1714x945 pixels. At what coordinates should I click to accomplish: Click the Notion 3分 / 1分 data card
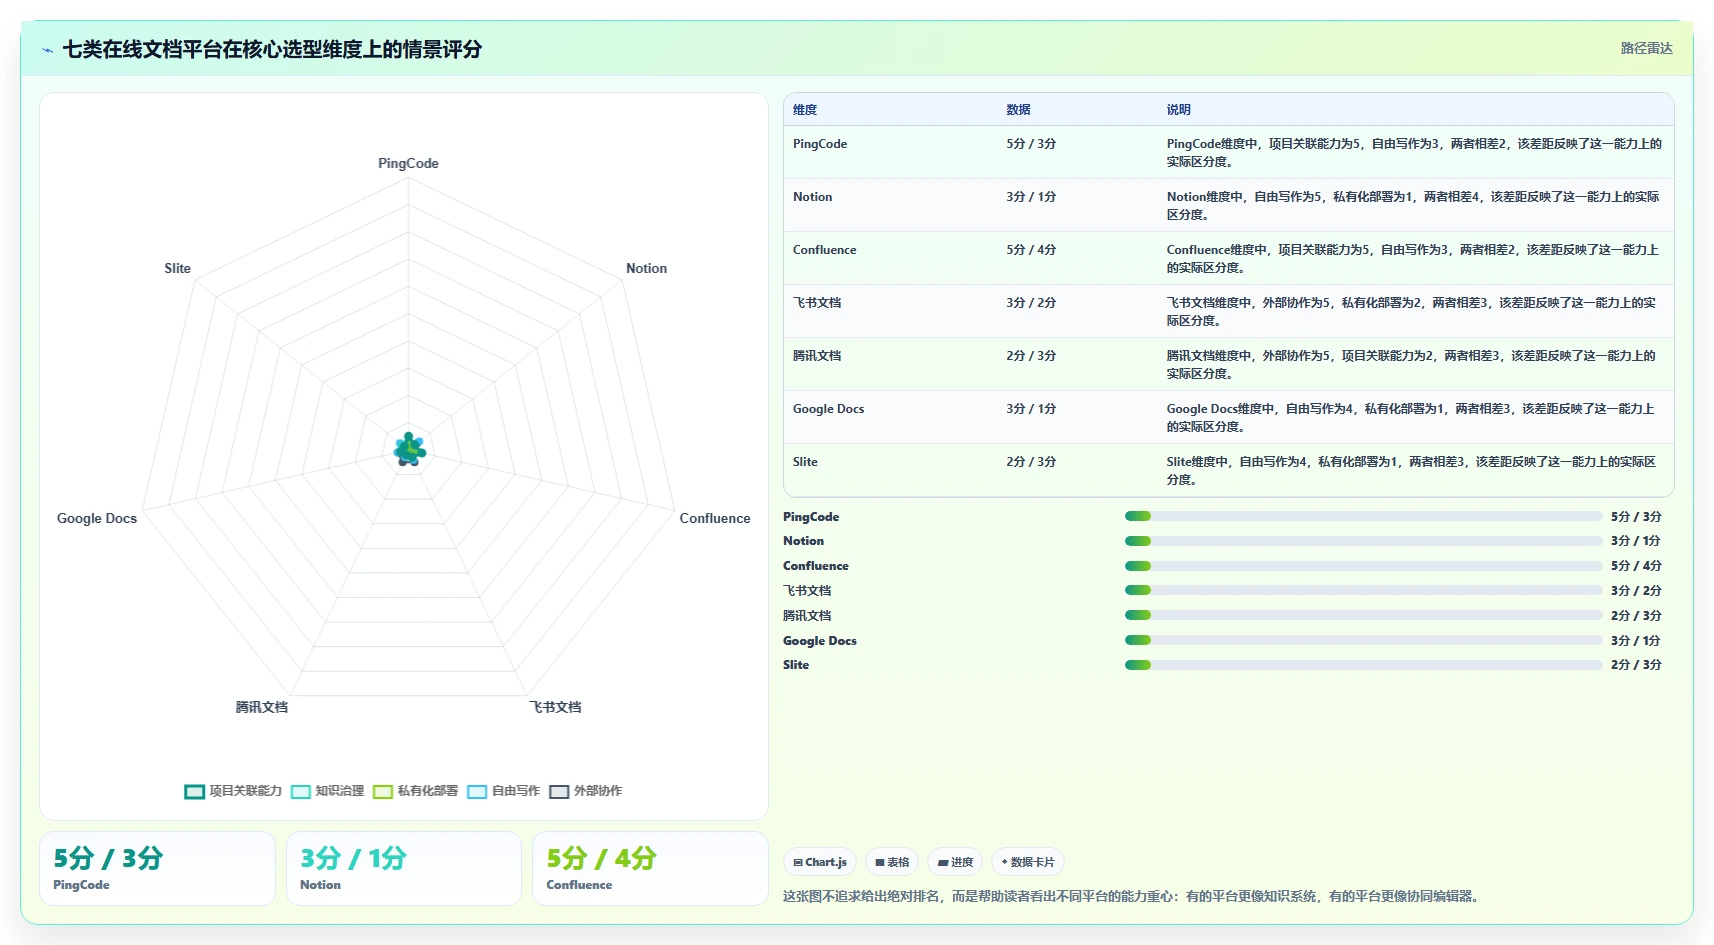tap(404, 868)
